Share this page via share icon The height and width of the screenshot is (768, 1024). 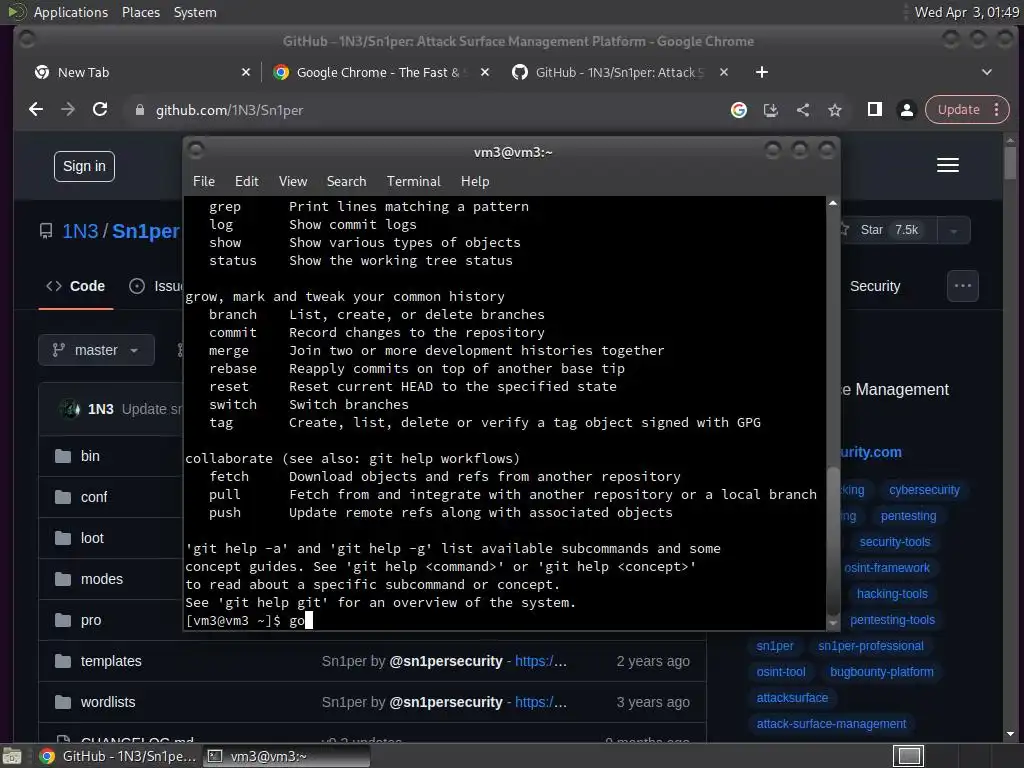[803, 110]
